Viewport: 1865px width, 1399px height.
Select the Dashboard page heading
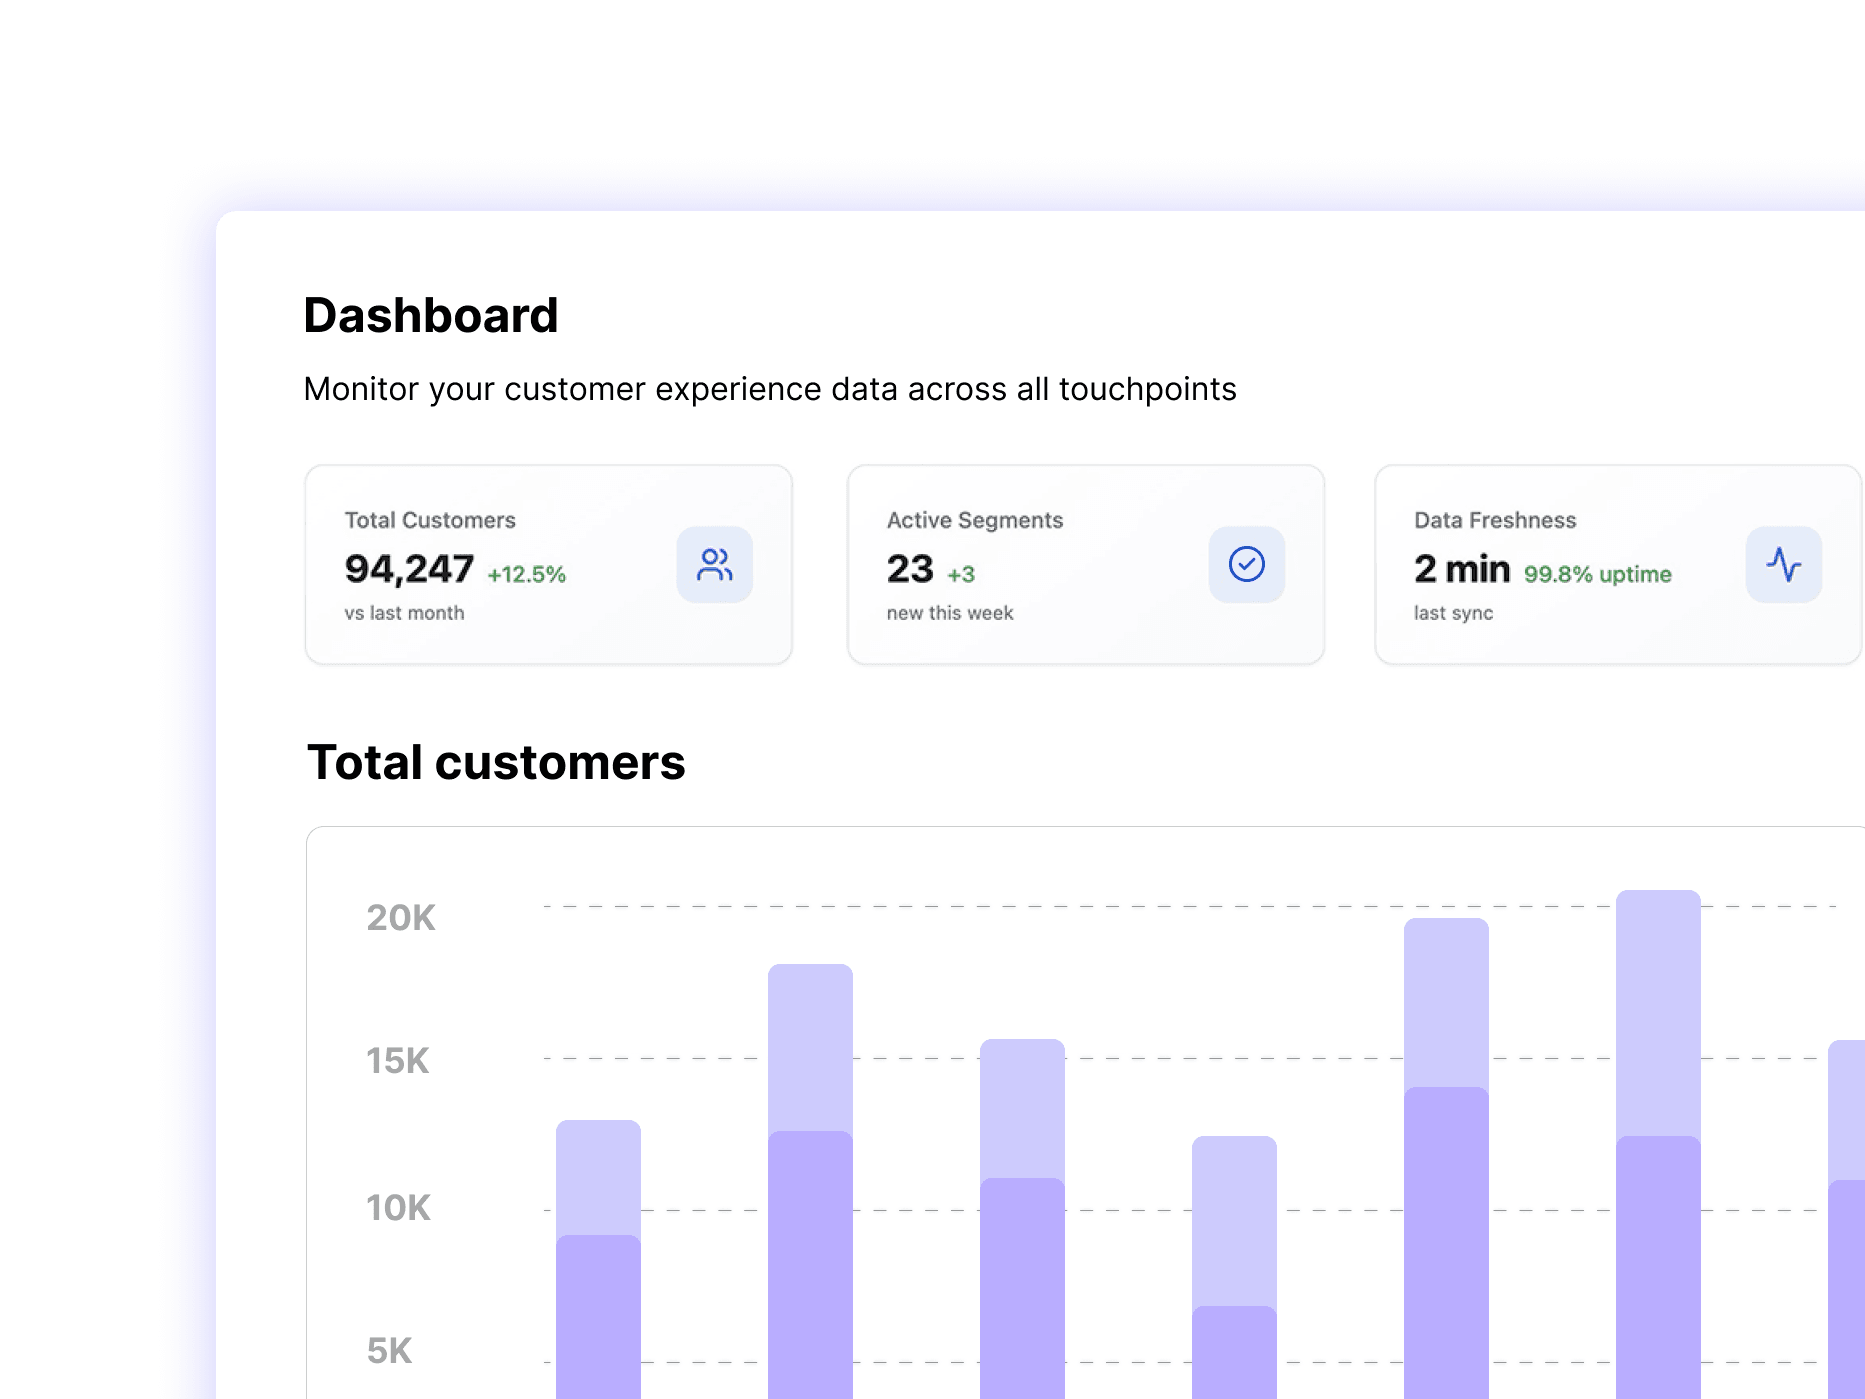tap(432, 314)
